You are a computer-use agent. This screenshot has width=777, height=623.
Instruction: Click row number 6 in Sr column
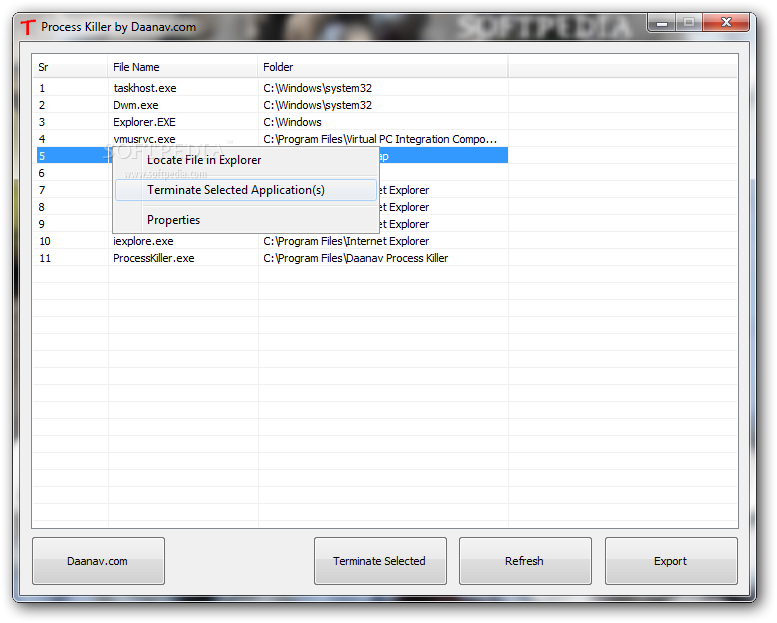pos(42,173)
